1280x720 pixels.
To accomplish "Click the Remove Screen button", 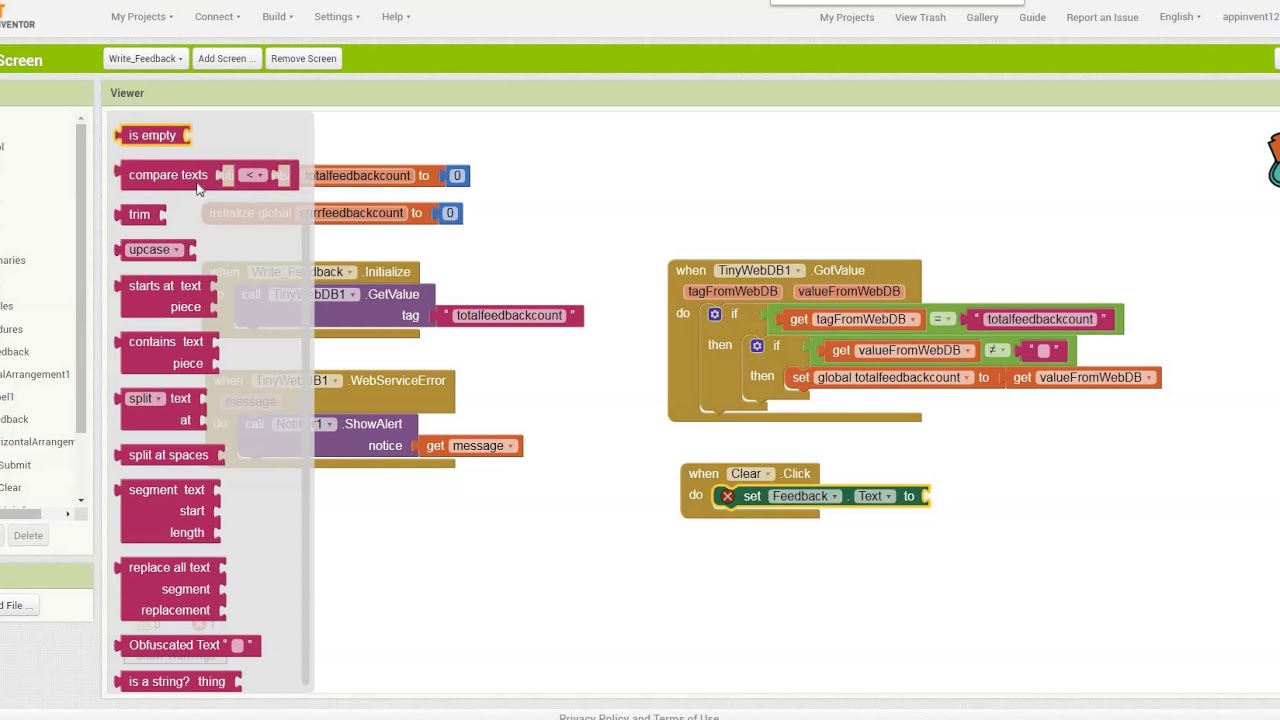I will pyautogui.click(x=303, y=59).
